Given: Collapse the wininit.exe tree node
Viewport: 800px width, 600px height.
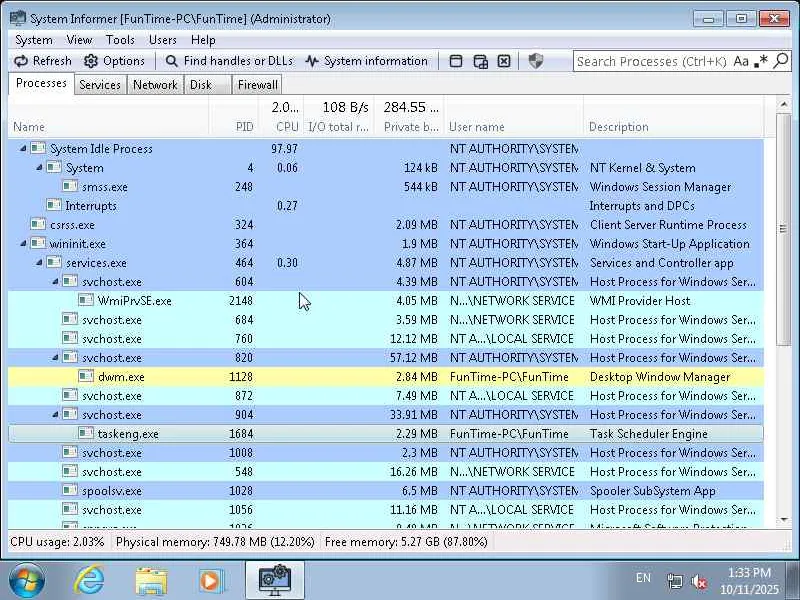Looking at the screenshot, I should [22, 243].
